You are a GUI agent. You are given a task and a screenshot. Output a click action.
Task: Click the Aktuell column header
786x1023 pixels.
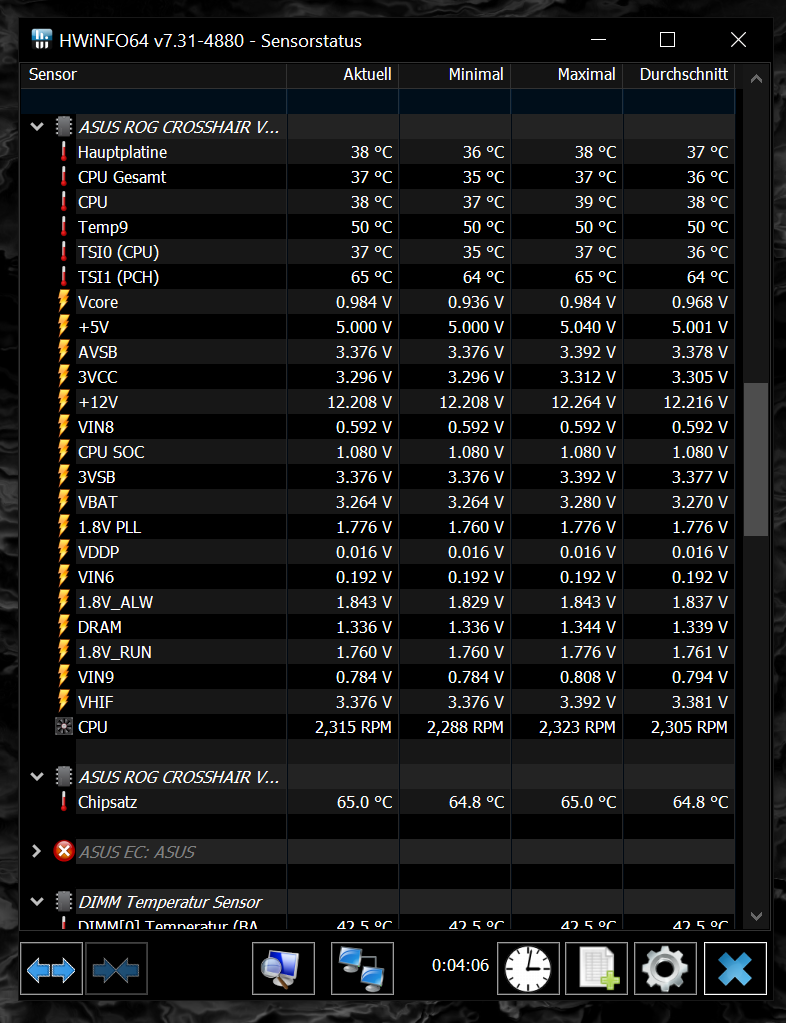342,75
